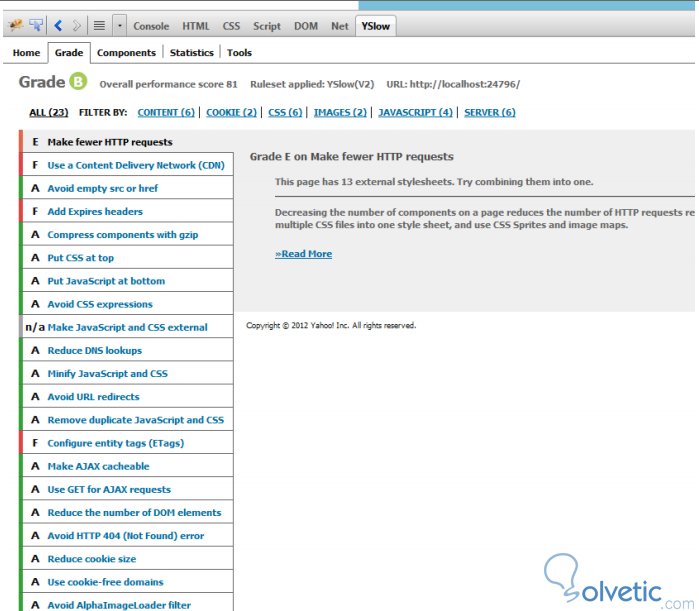Select Compress components with gzip rule
699x611 pixels.
127,234
